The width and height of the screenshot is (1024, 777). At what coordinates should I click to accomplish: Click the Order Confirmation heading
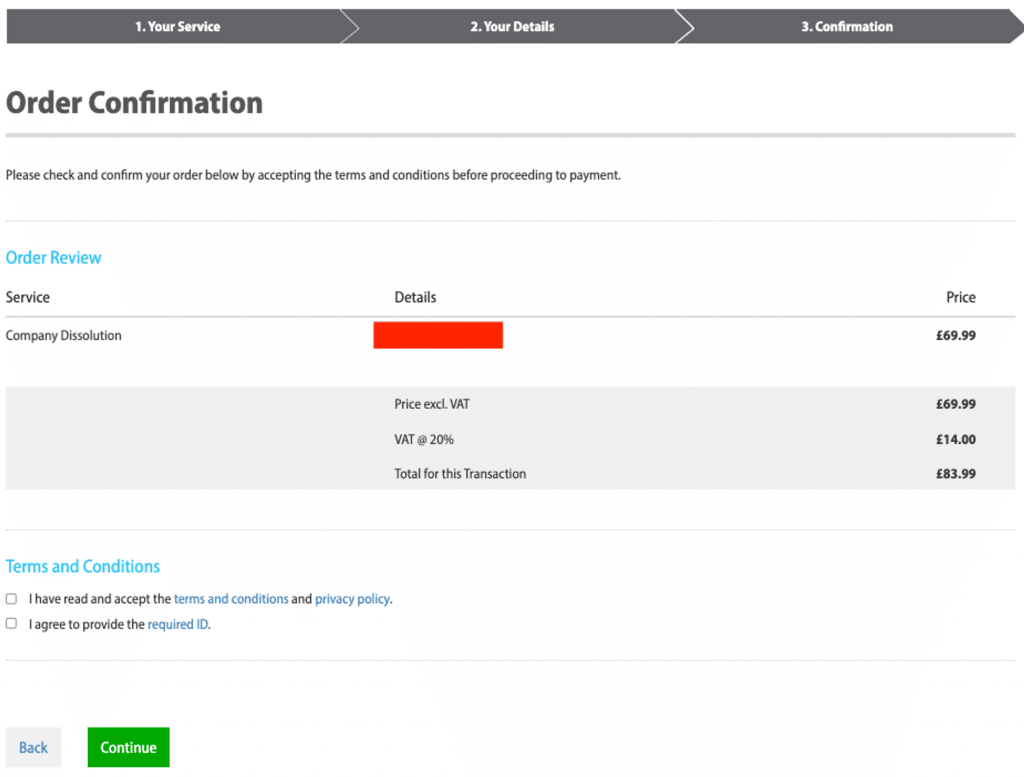135,103
